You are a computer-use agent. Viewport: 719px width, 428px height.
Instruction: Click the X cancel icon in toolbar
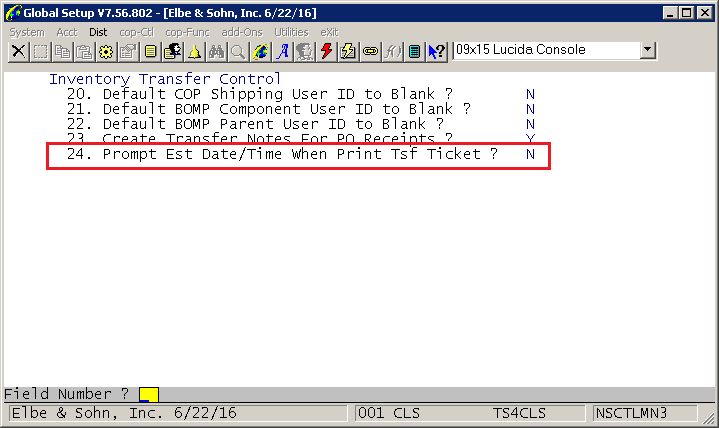[18, 51]
